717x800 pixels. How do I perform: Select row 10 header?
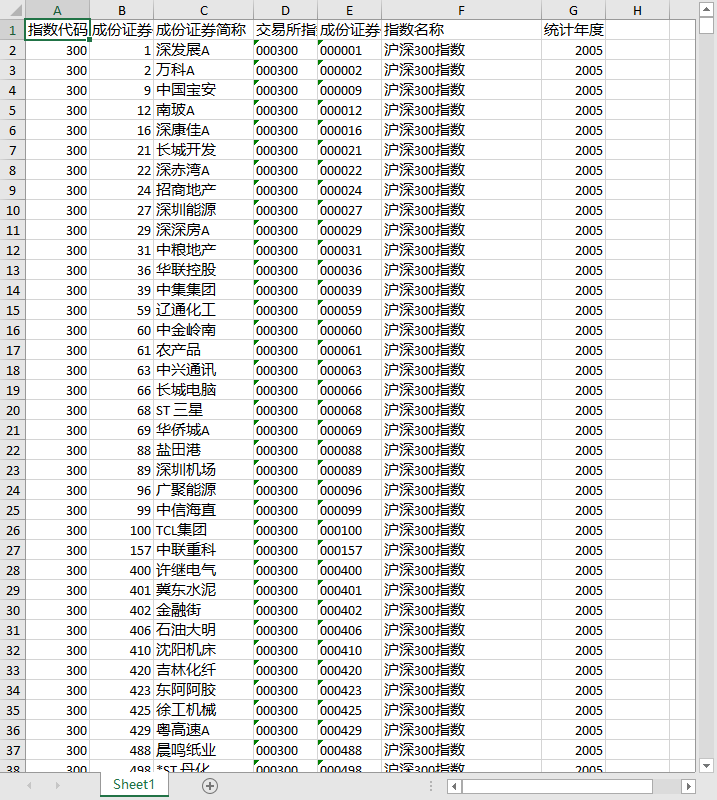tap(12, 210)
